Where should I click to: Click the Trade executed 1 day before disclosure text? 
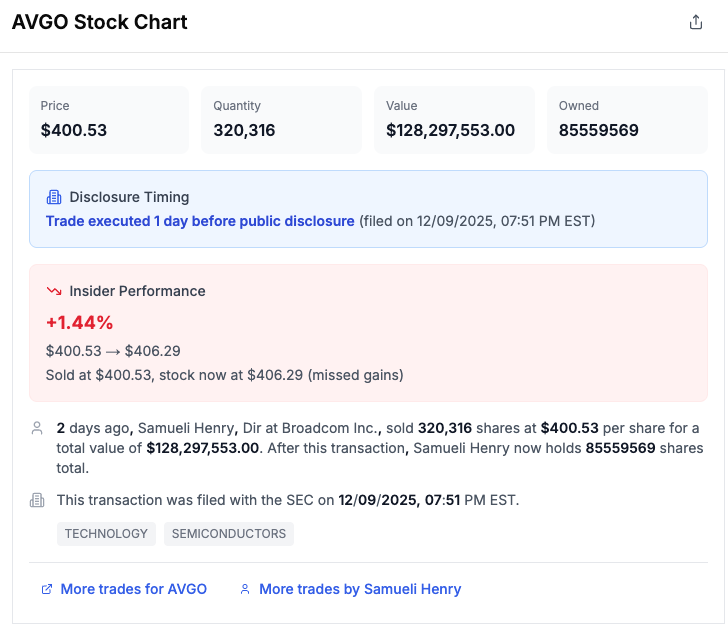tap(200, 221)
